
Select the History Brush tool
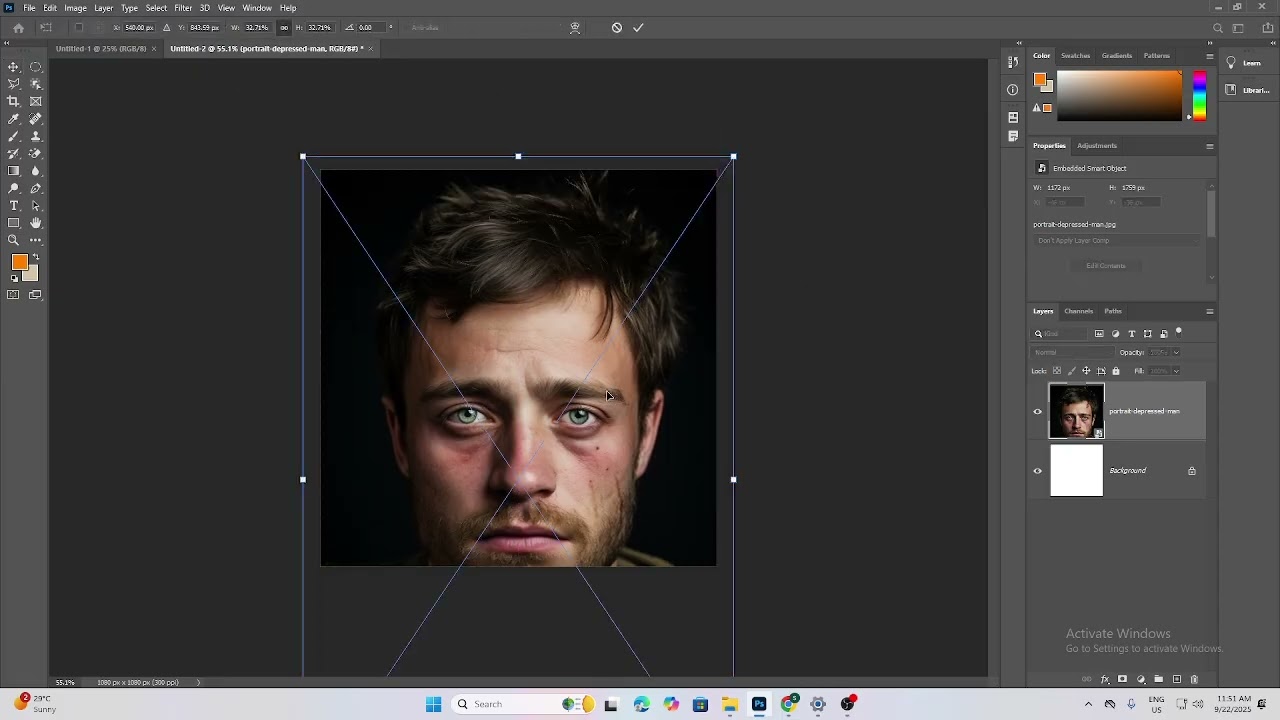14,153
